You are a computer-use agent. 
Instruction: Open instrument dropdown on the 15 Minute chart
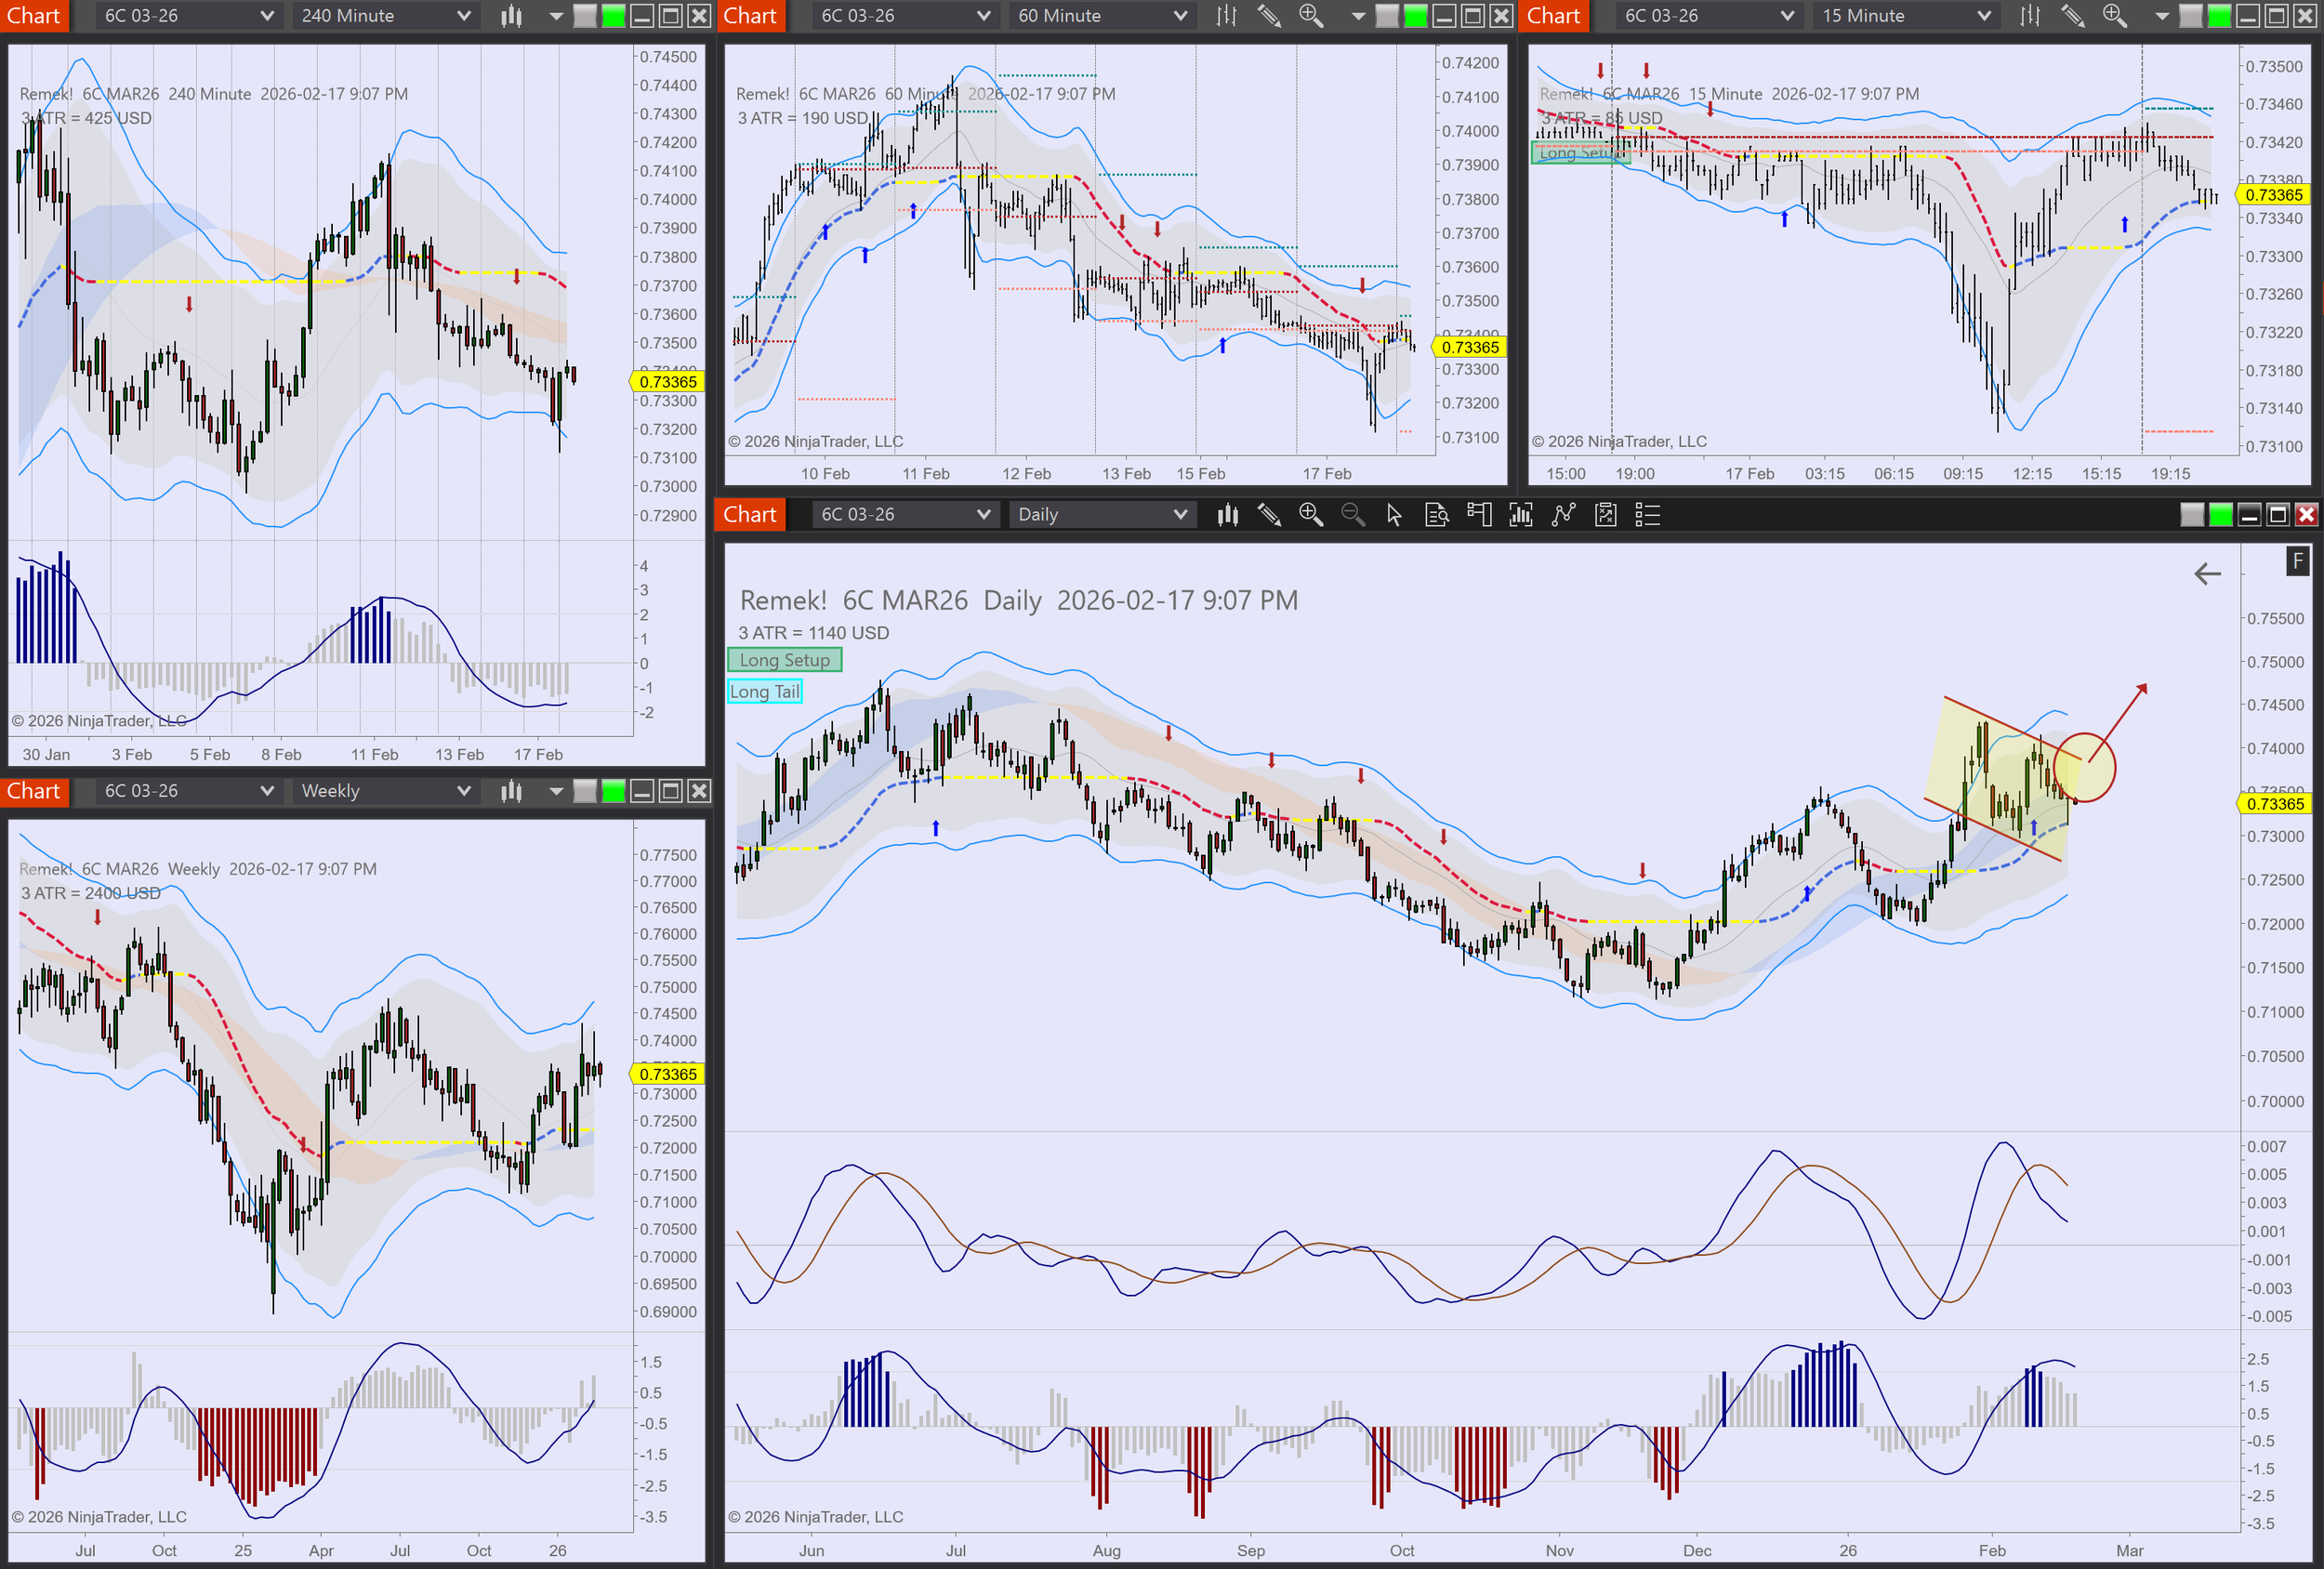1787,16
